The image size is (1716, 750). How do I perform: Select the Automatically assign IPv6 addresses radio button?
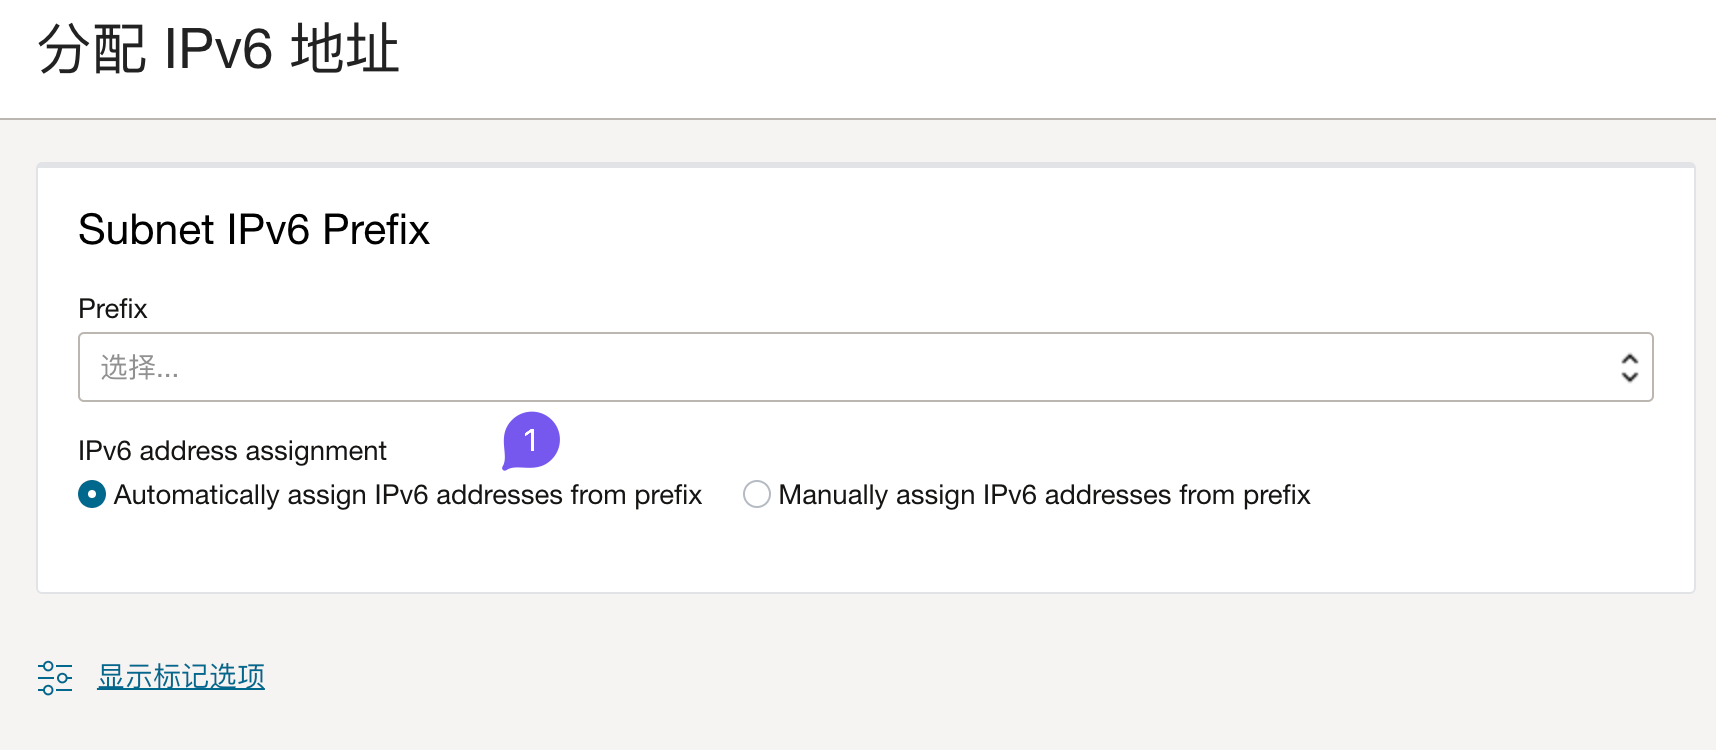tap(92, 494)
